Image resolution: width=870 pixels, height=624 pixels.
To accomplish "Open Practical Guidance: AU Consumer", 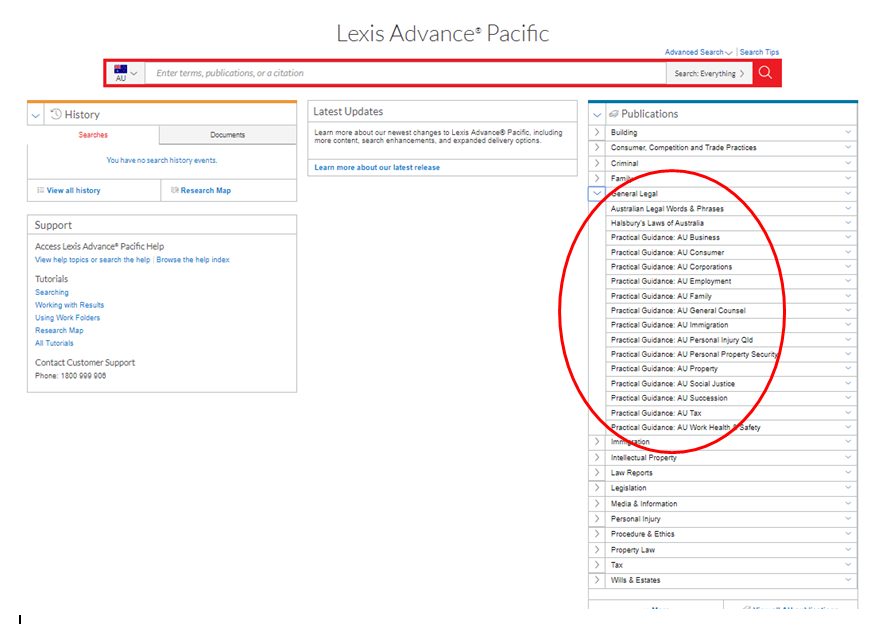I will click(667, 252).
